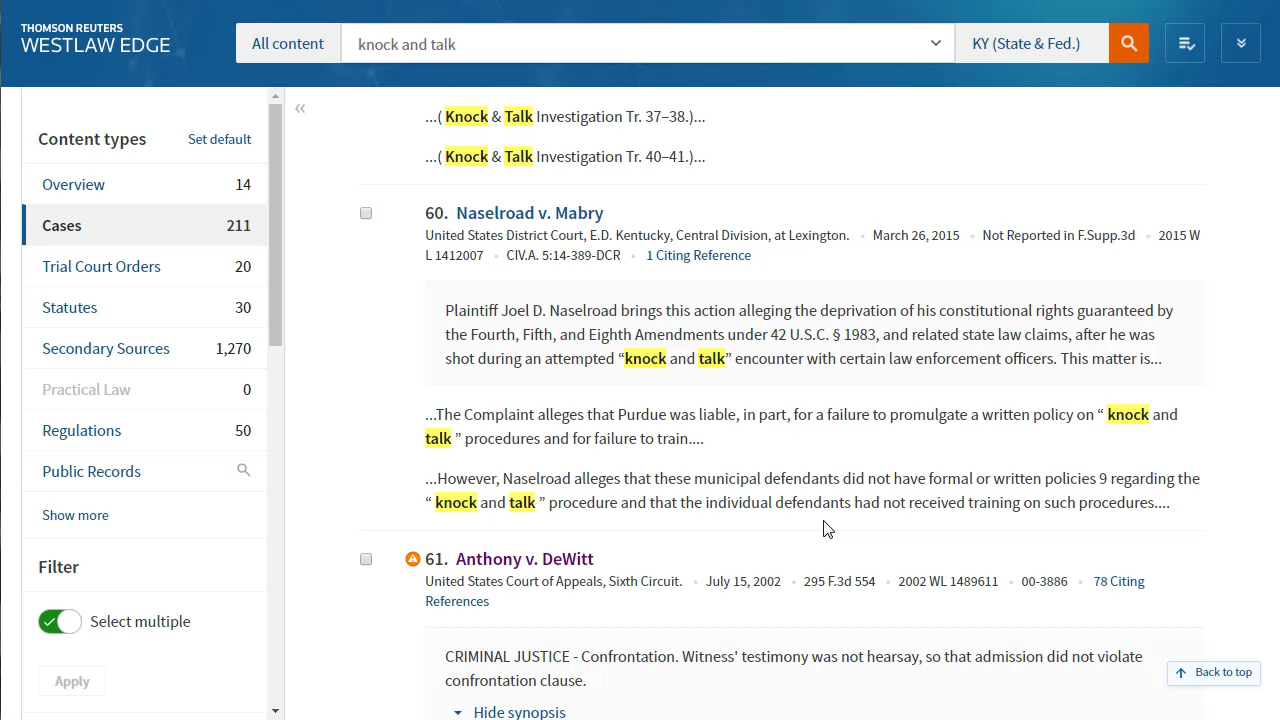Open the search box suggestions dropdown arrow

[936, 44]
